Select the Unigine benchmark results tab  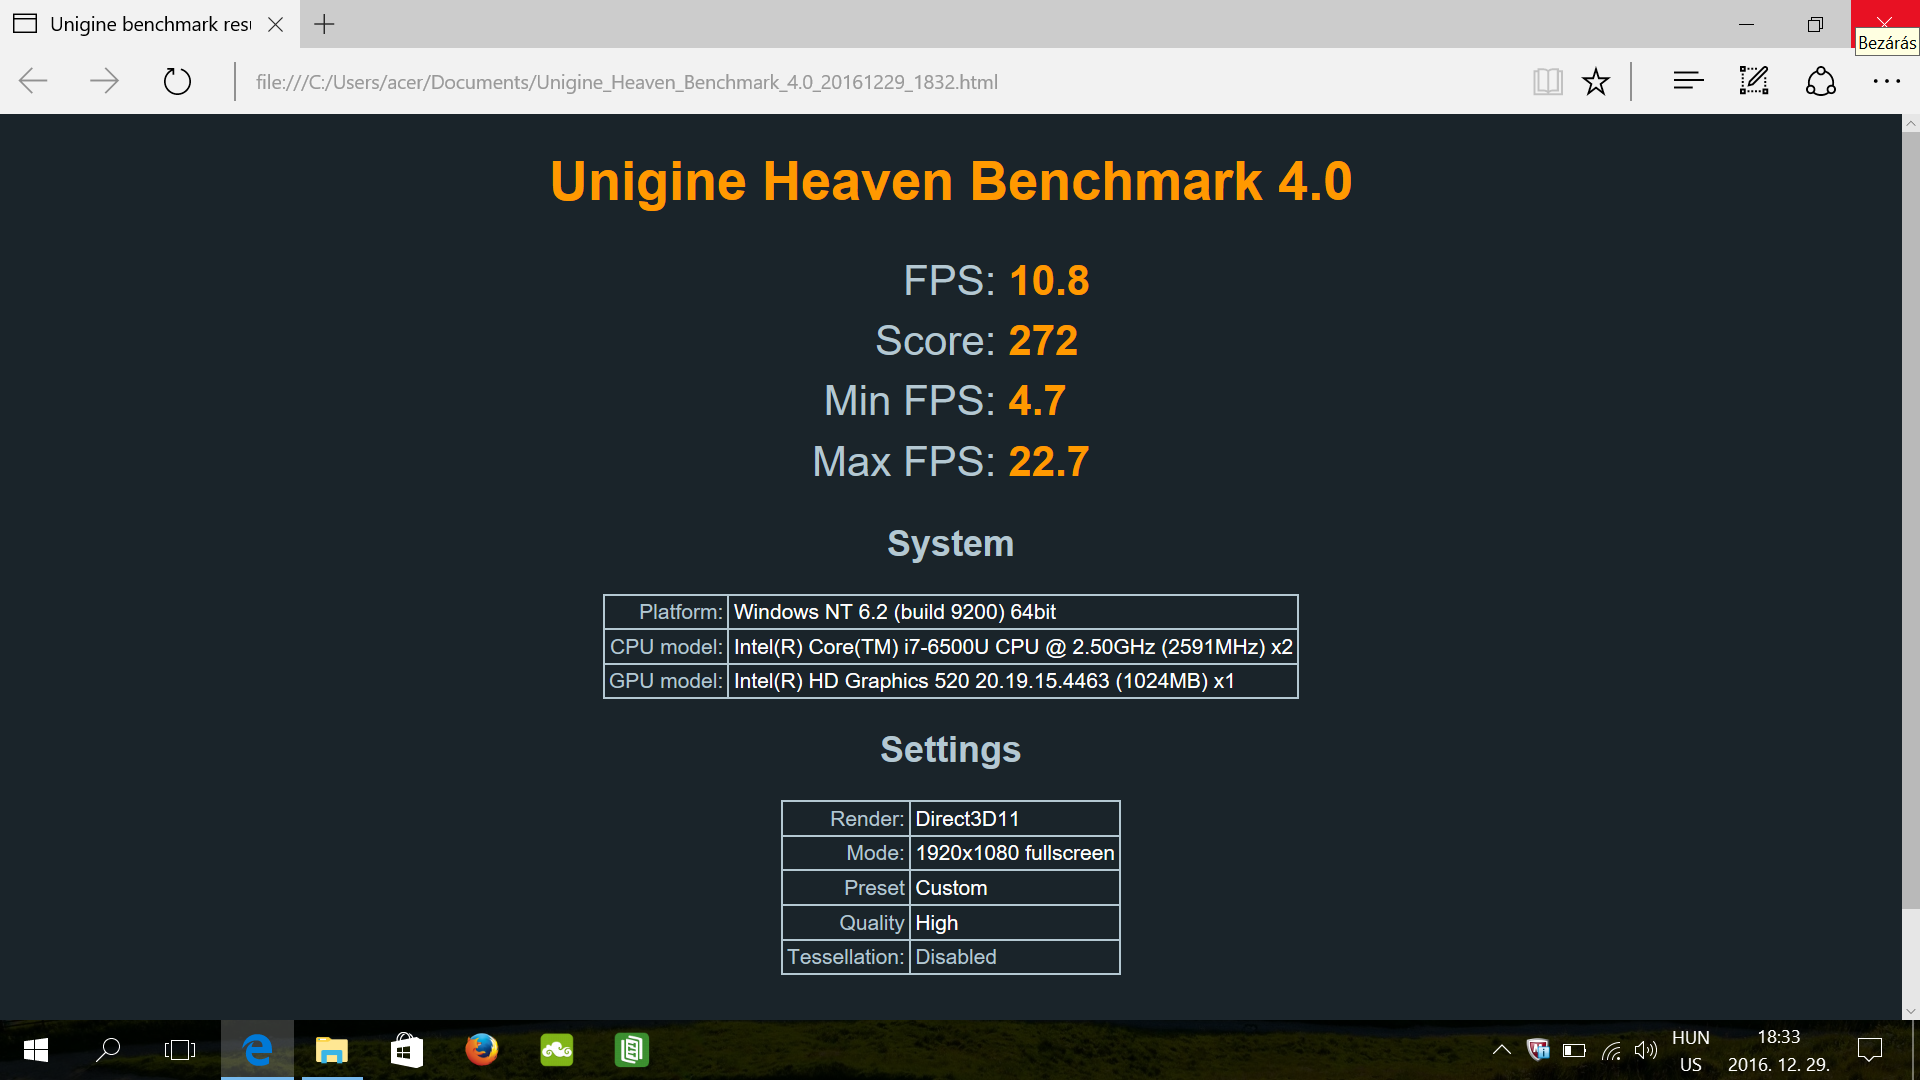pyautogui.click(x=150, y=24)
